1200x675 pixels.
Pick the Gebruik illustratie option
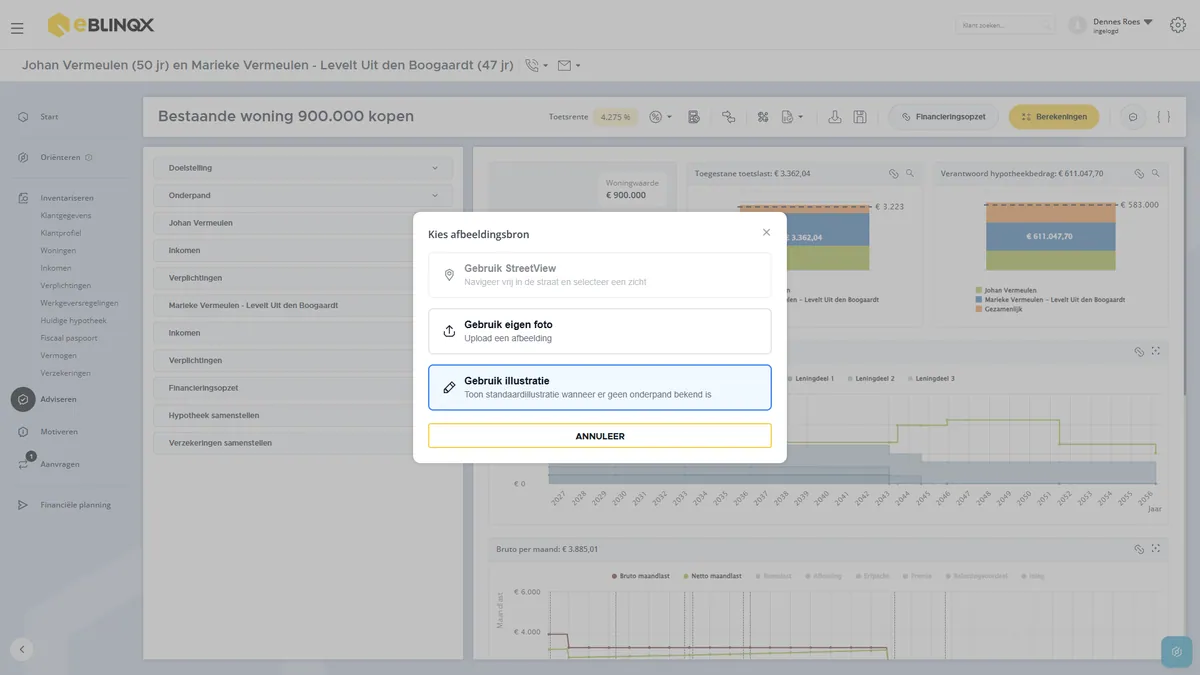(x=600, y=387)
